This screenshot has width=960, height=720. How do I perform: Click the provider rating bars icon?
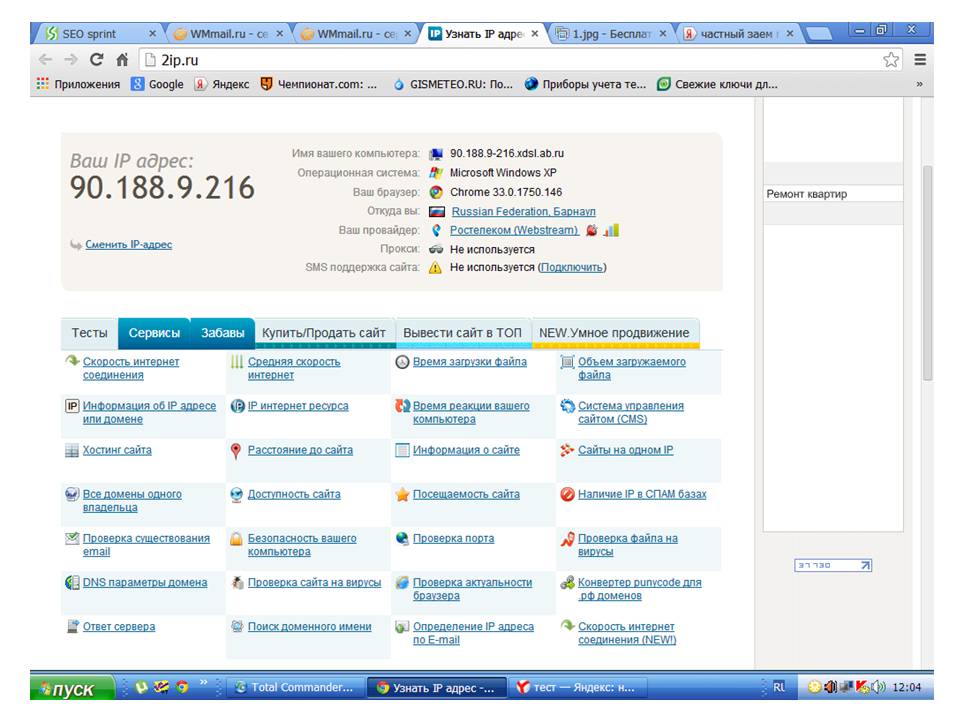611,230
